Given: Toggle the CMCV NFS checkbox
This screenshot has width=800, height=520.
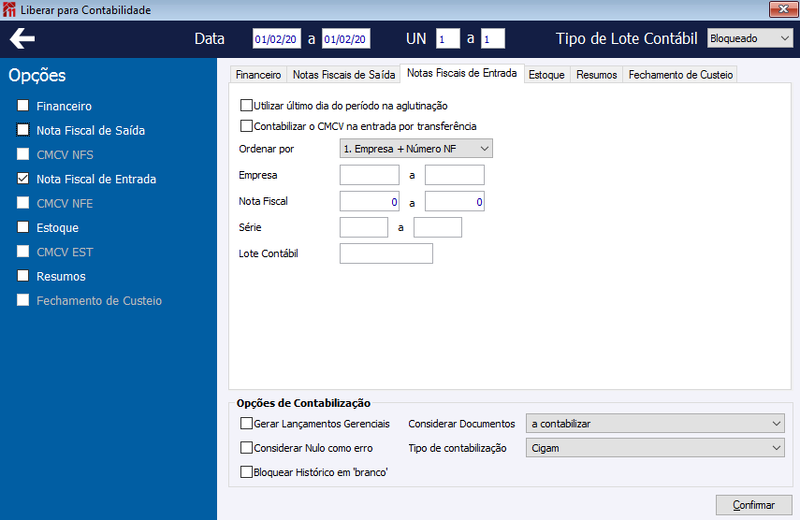Looking at the screenshot, I should 23,154.
